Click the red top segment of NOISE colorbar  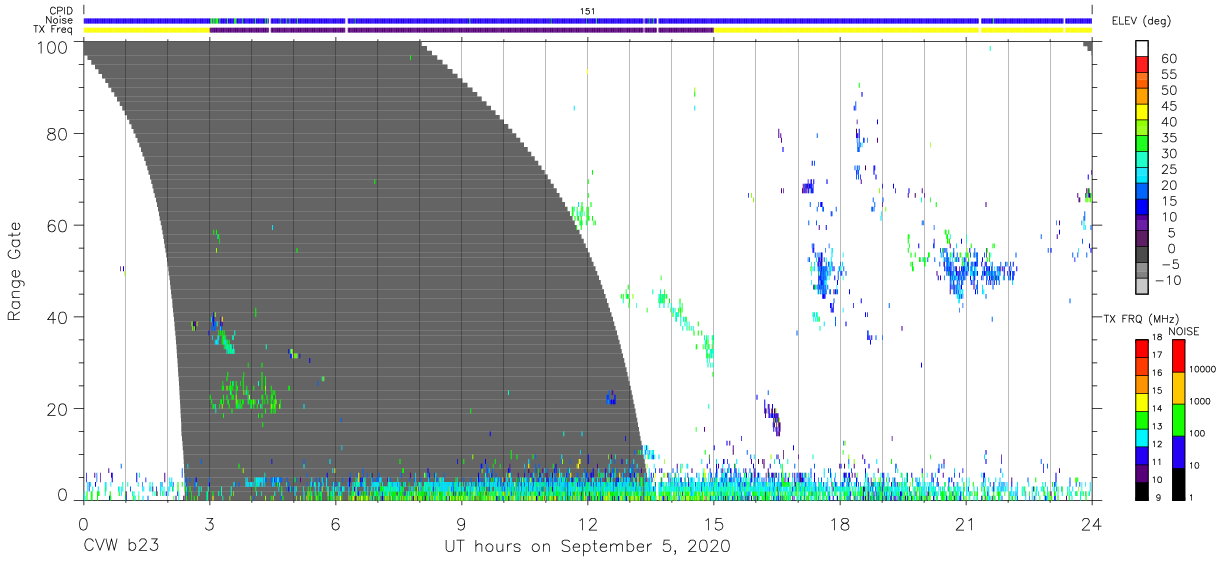pyautogui.click(x=1178, y=356)
